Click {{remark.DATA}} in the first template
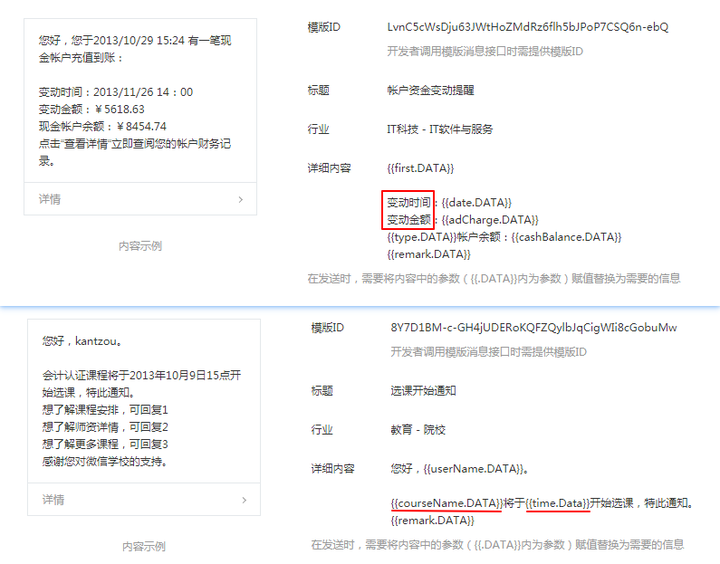Viewport: 720px width, 564px height. coord(429,254)
